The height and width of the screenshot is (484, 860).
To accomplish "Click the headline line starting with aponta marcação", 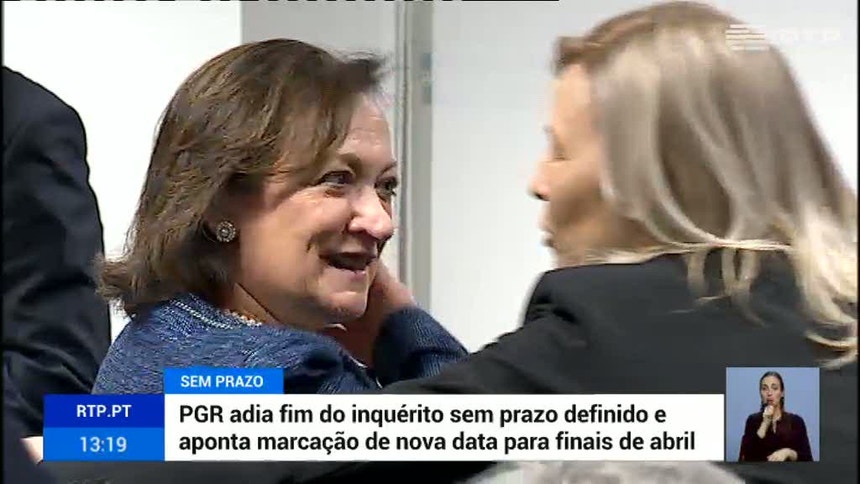I will tap(437, 441).
